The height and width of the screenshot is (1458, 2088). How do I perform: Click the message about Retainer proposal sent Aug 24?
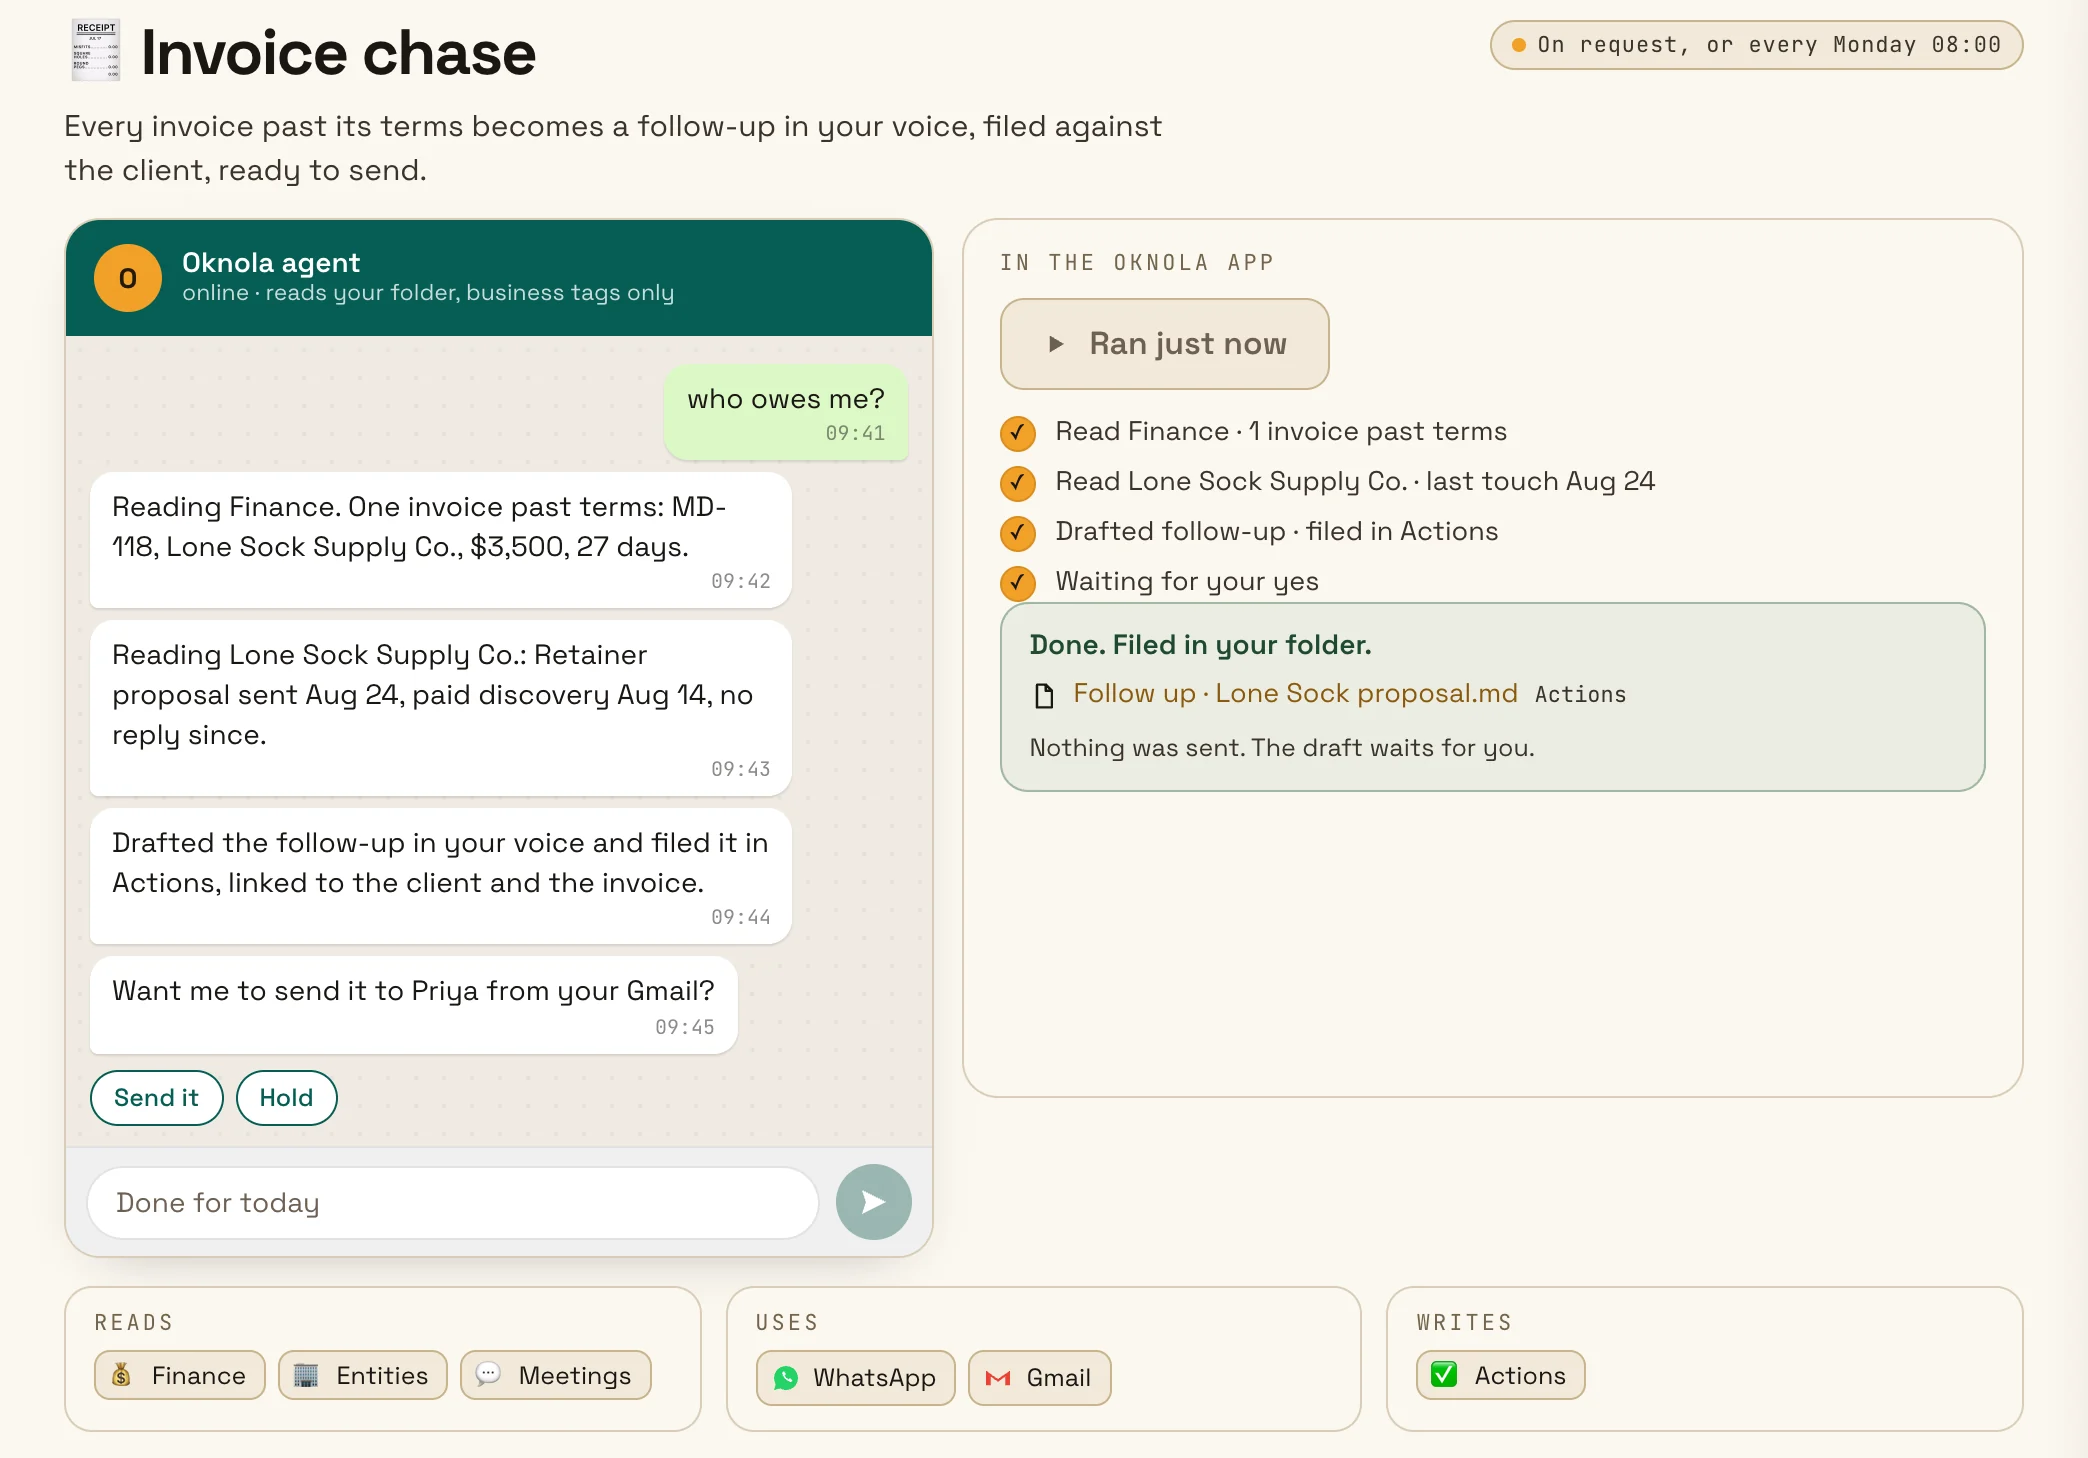point(441,708)
